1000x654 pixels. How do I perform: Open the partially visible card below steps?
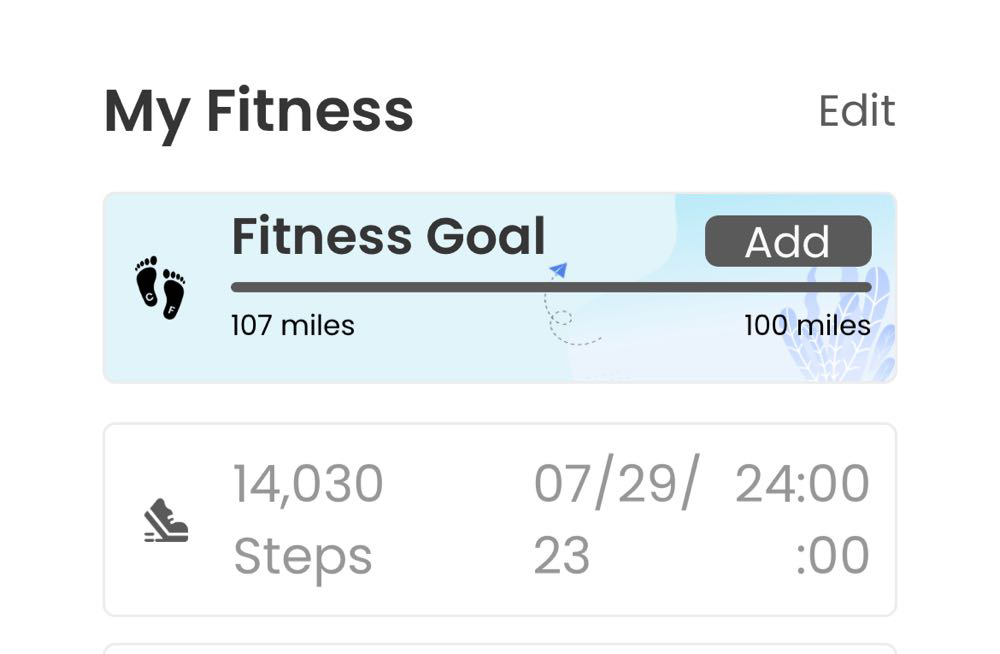500,648
